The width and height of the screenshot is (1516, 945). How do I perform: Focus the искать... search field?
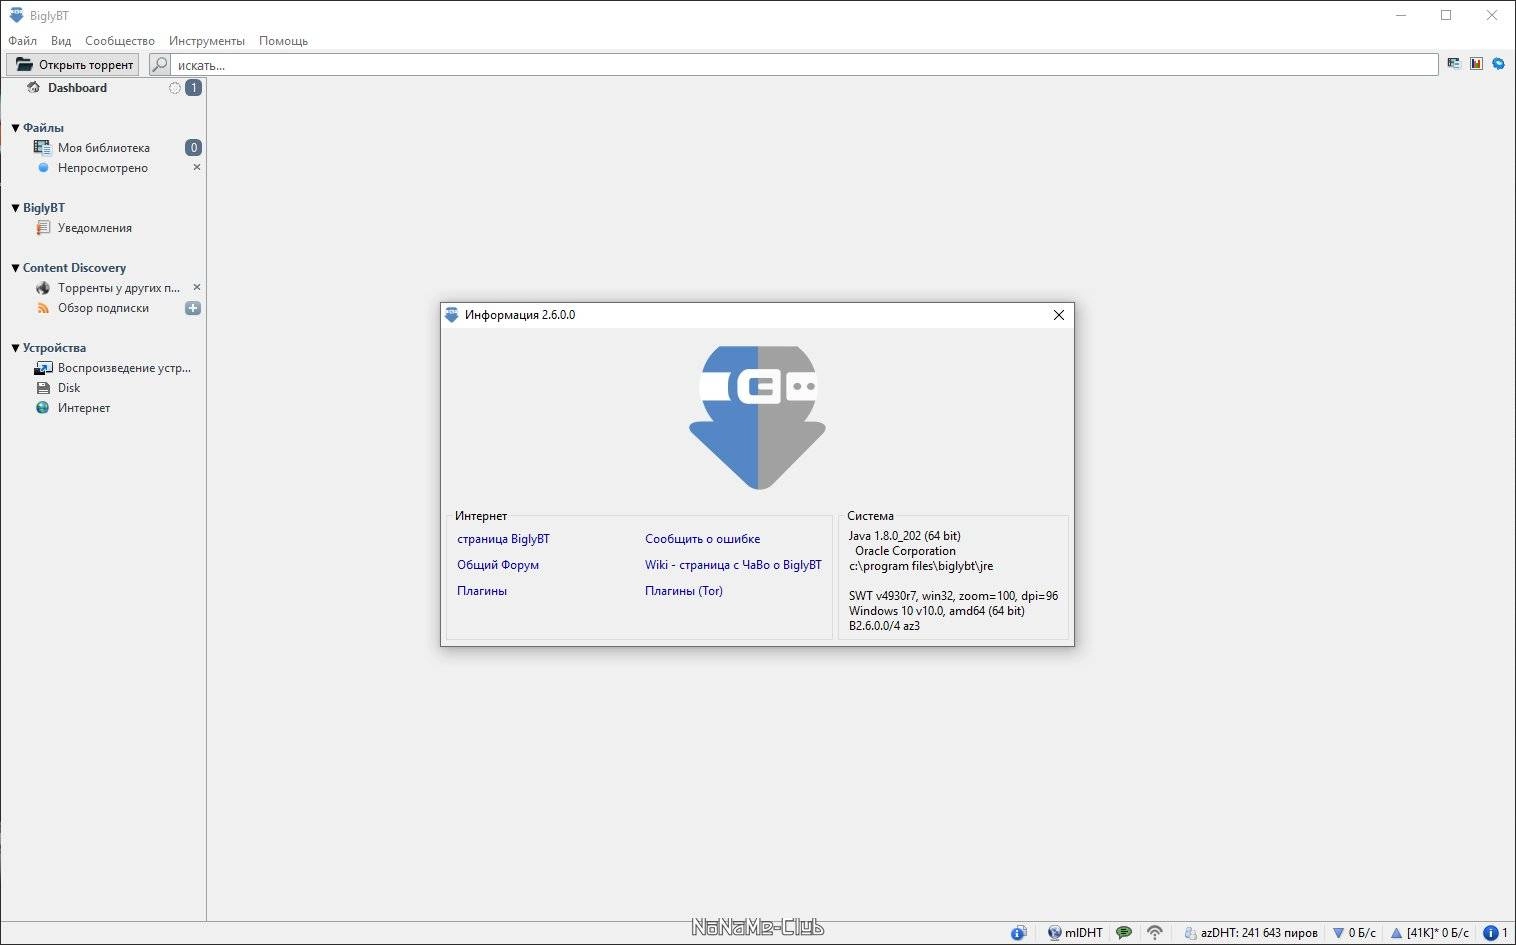click(804, 65)
